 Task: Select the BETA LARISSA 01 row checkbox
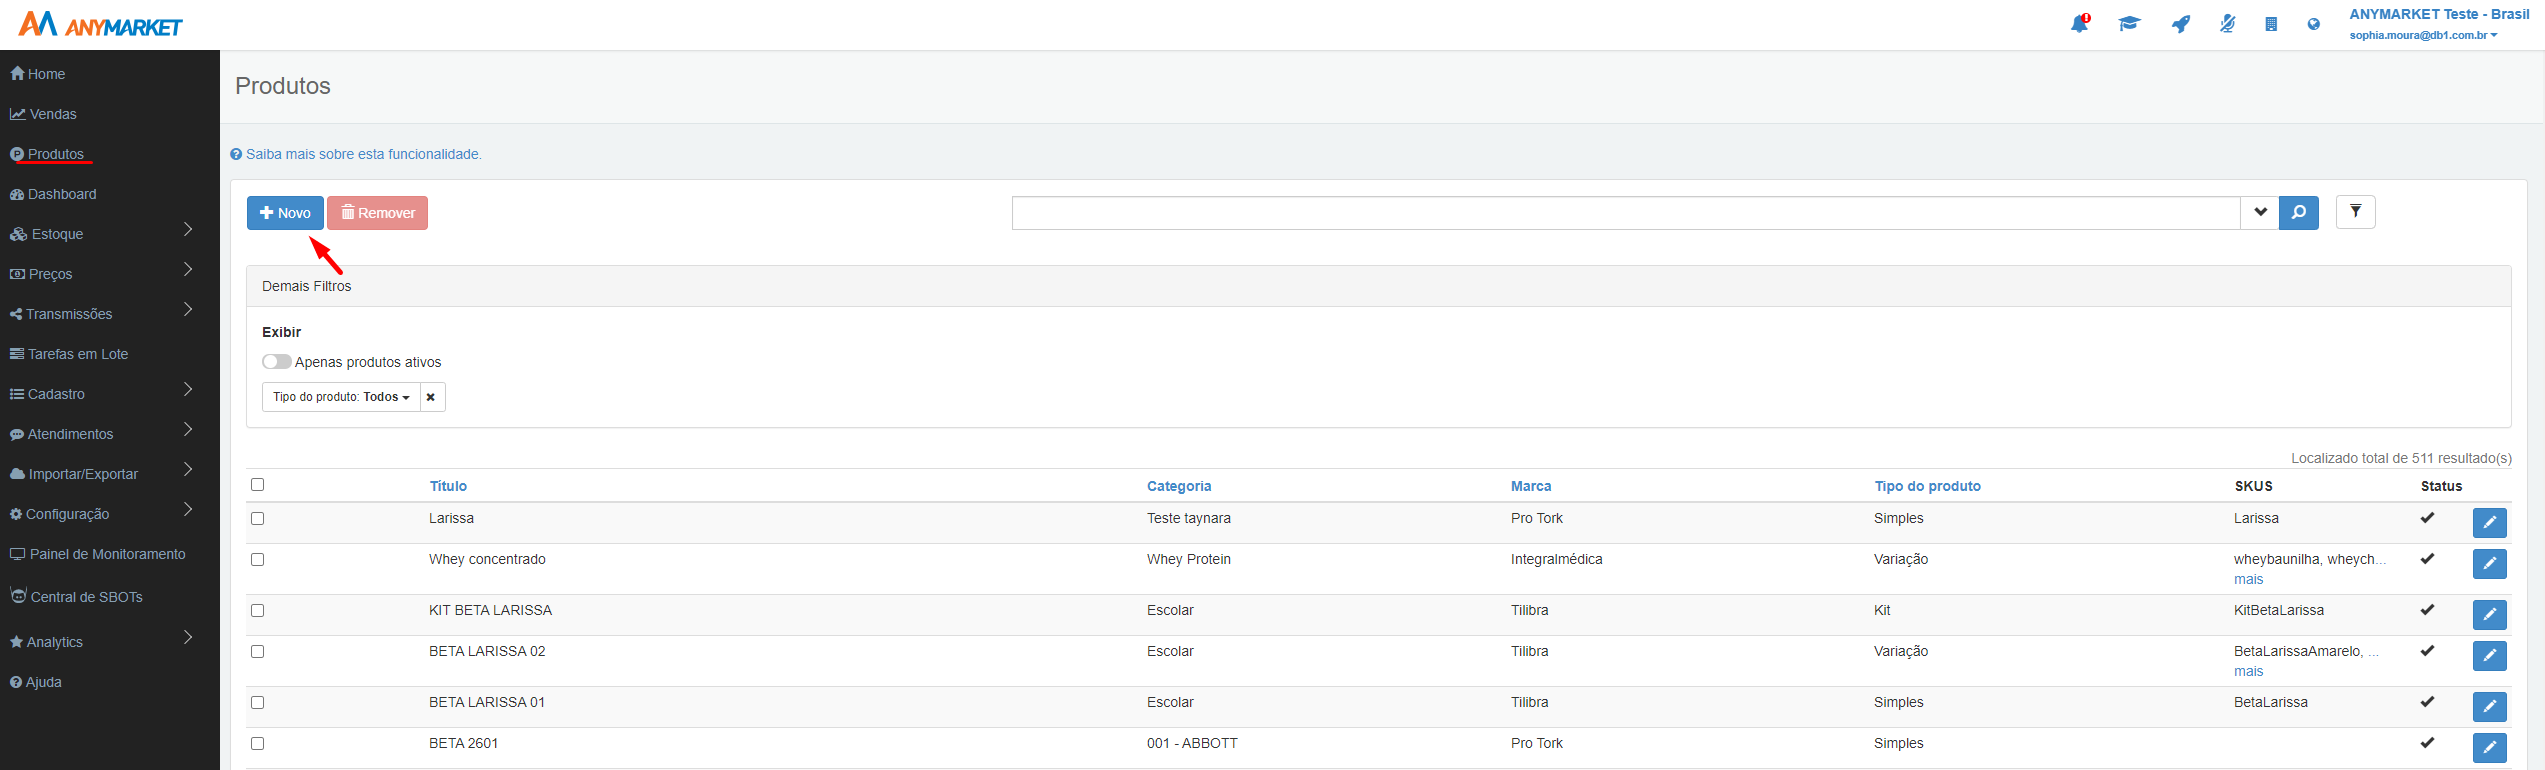click(x=257, y=702)
